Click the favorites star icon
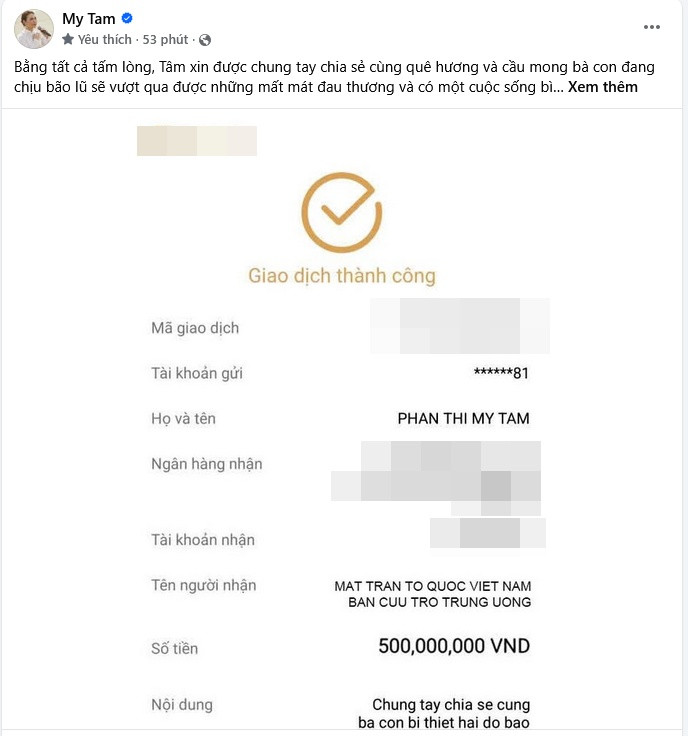 [x=68, y=40]
